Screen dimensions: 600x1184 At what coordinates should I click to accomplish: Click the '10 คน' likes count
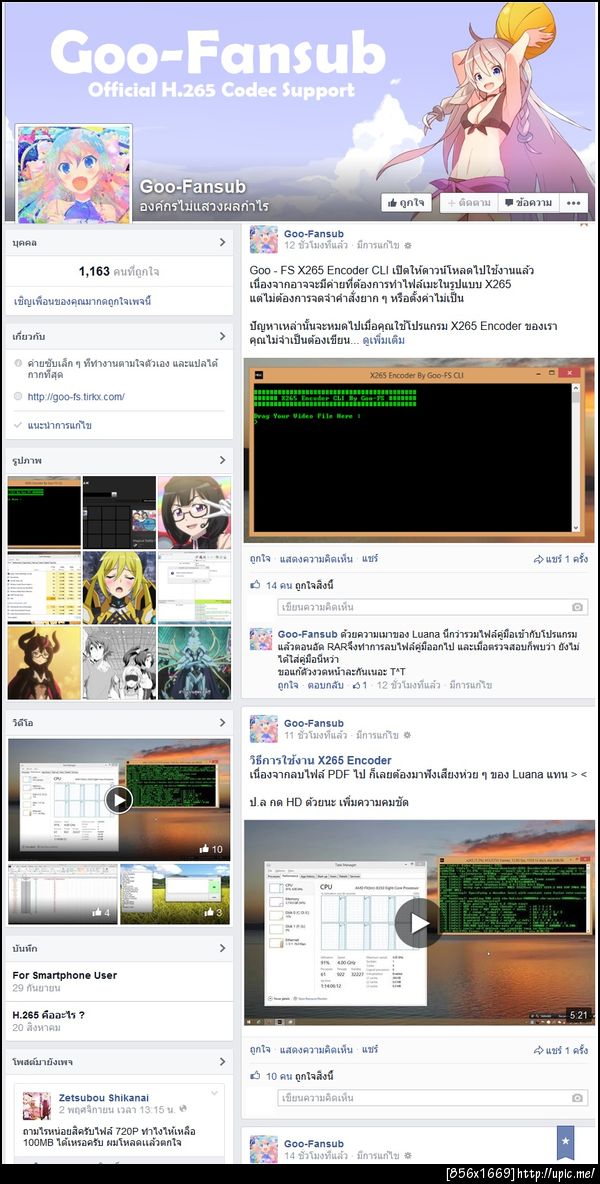(x=281, y=1075)
